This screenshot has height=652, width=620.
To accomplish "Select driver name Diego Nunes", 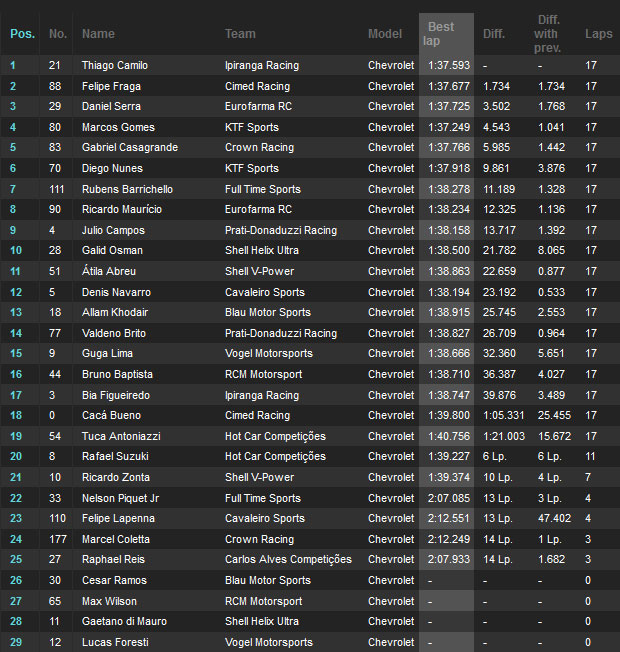I will [x=112, y=168].
